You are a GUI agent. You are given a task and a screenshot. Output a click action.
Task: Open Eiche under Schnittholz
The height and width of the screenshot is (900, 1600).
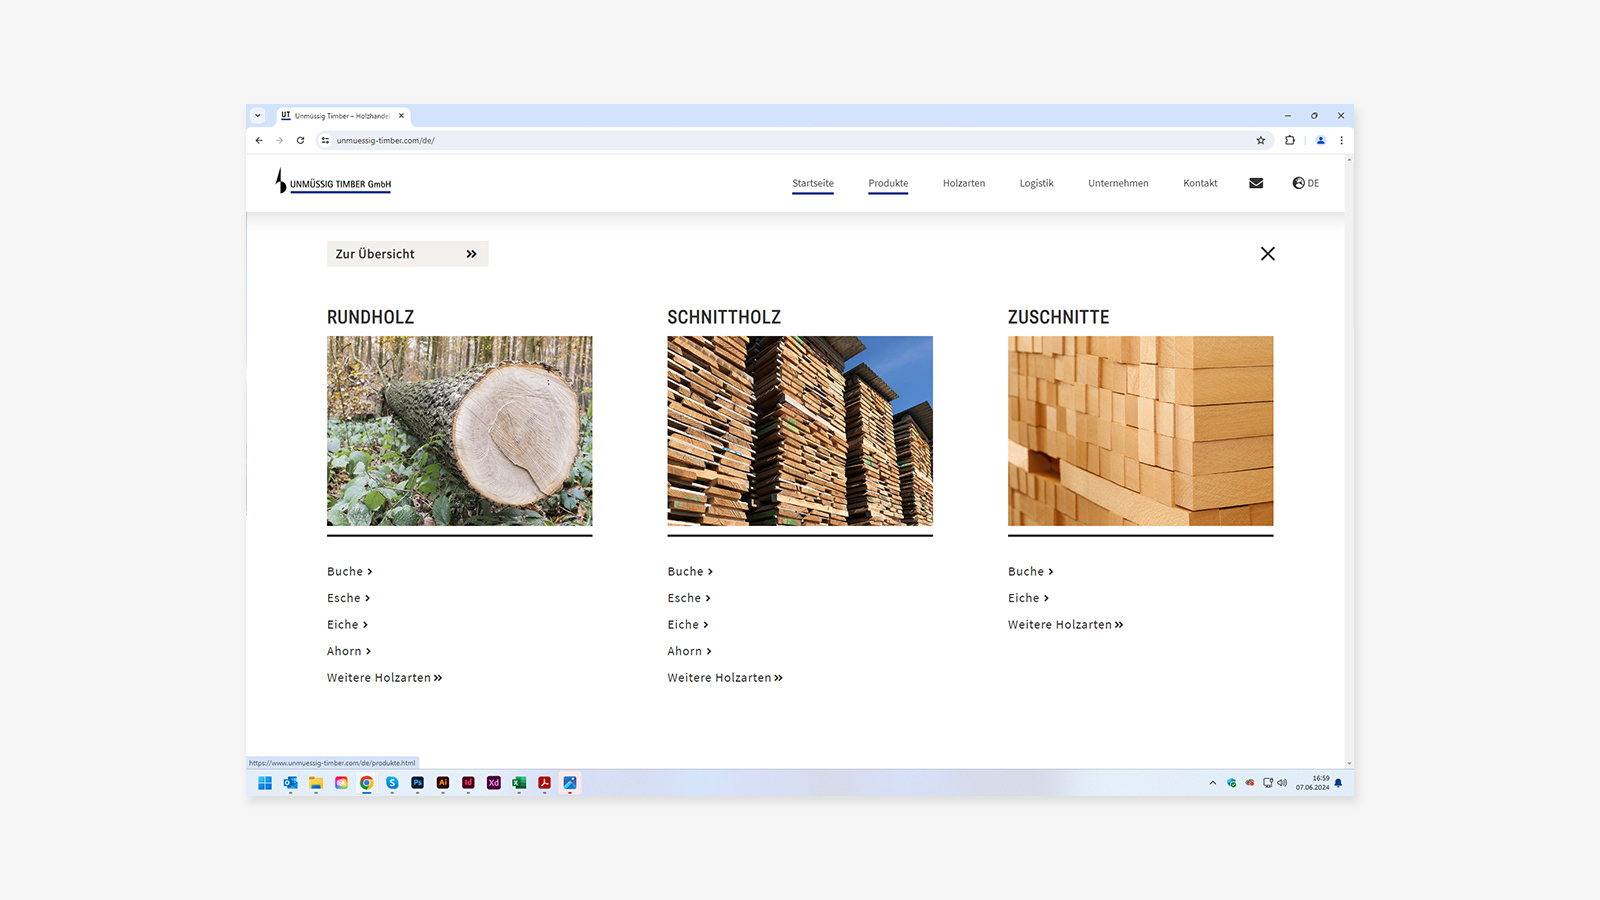coord(688,625)
